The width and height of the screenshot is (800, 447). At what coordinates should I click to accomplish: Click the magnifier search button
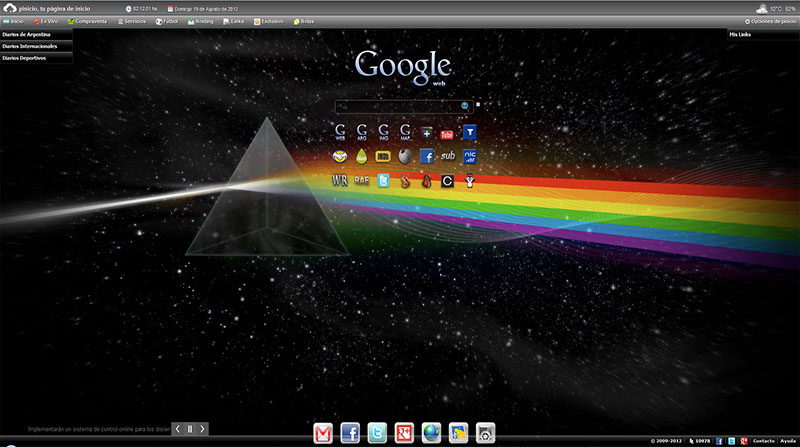point(465,105)
